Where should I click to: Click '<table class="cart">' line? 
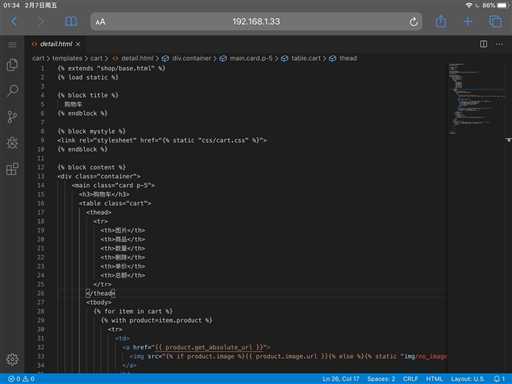pos(115,203)
